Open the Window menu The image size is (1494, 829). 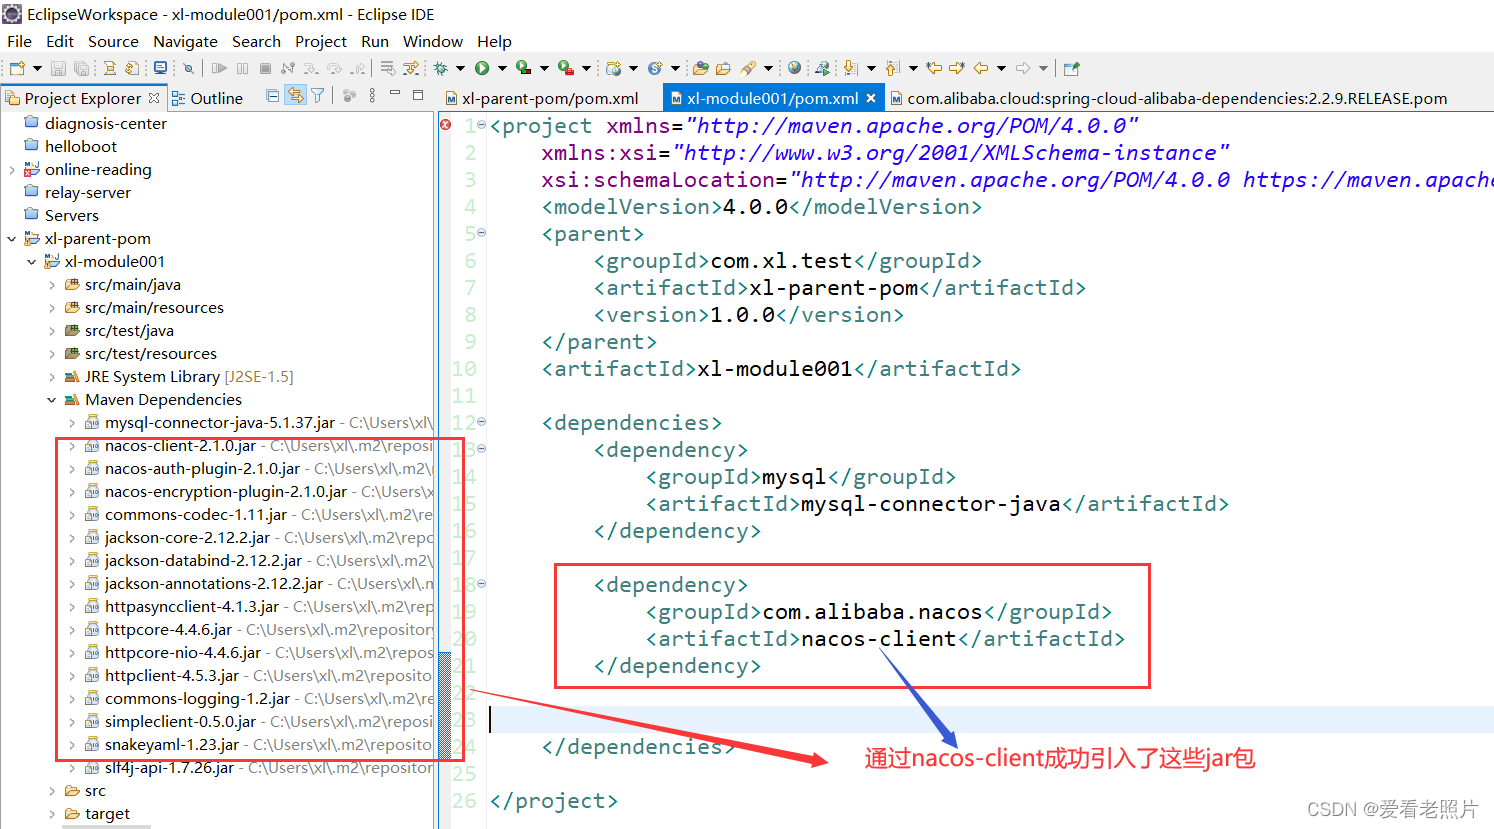click(433, 41)
